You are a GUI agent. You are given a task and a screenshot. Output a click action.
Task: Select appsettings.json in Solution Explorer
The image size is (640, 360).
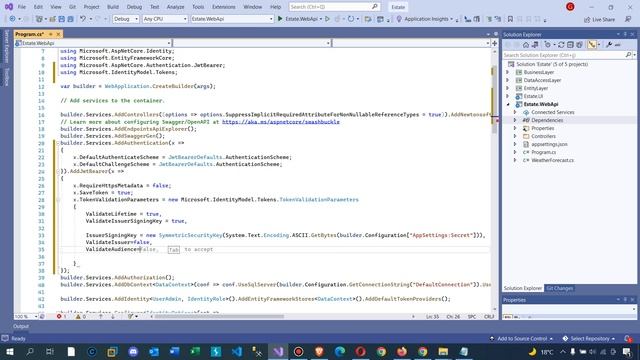click(549, 144)
